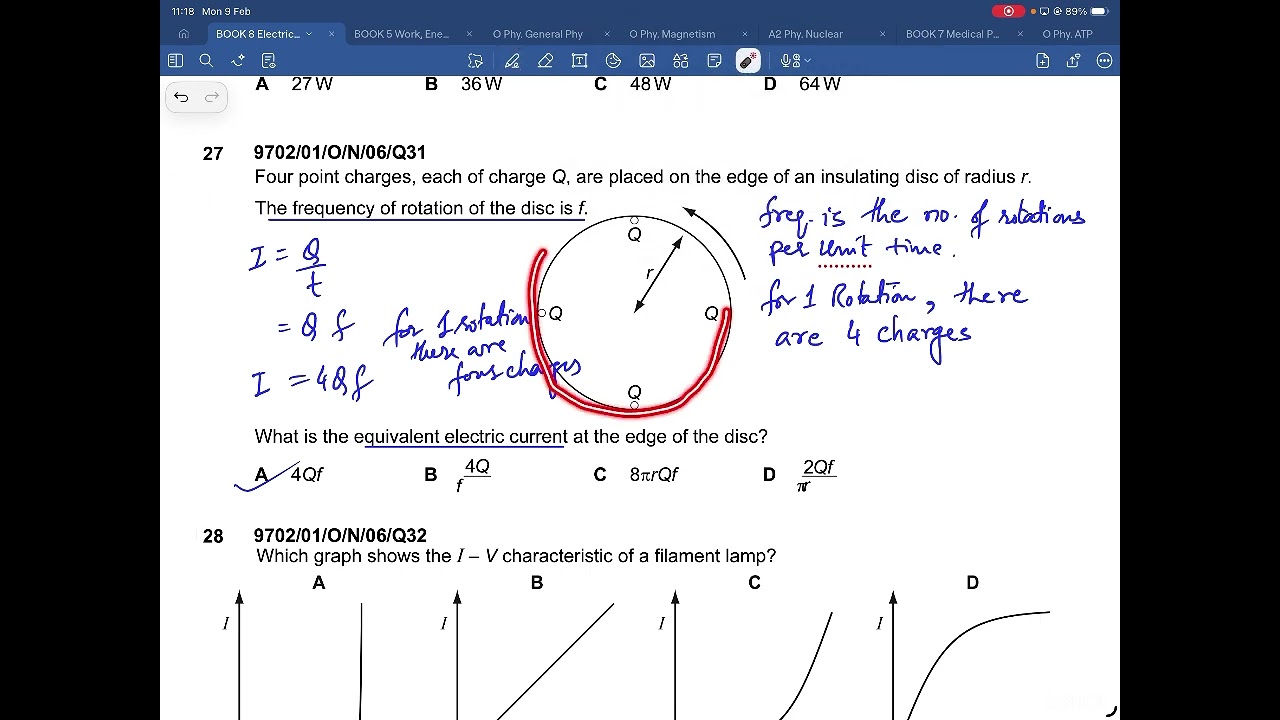
Task: Tap graph label C above upward-curving graph
Action: (754, 583)
